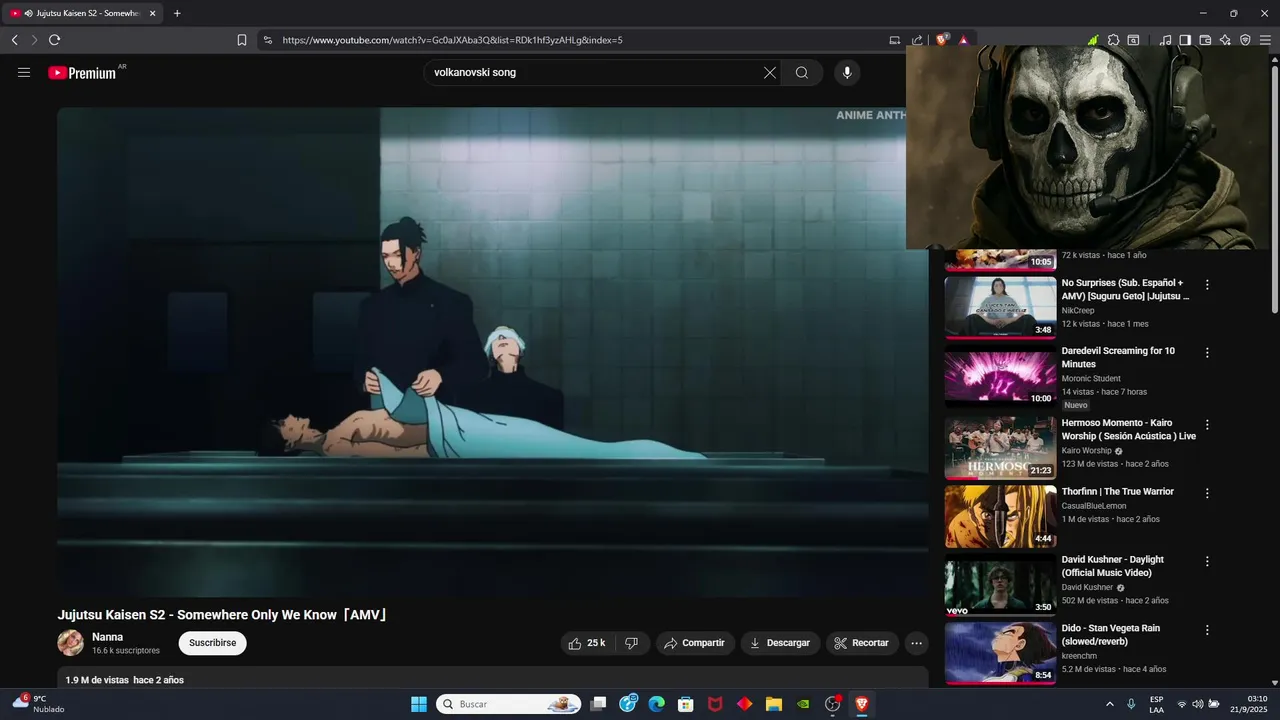Click the site settings icon beside URL
Screen dimensions: 1280x720
pyautogui.click(x=267, y=40)
